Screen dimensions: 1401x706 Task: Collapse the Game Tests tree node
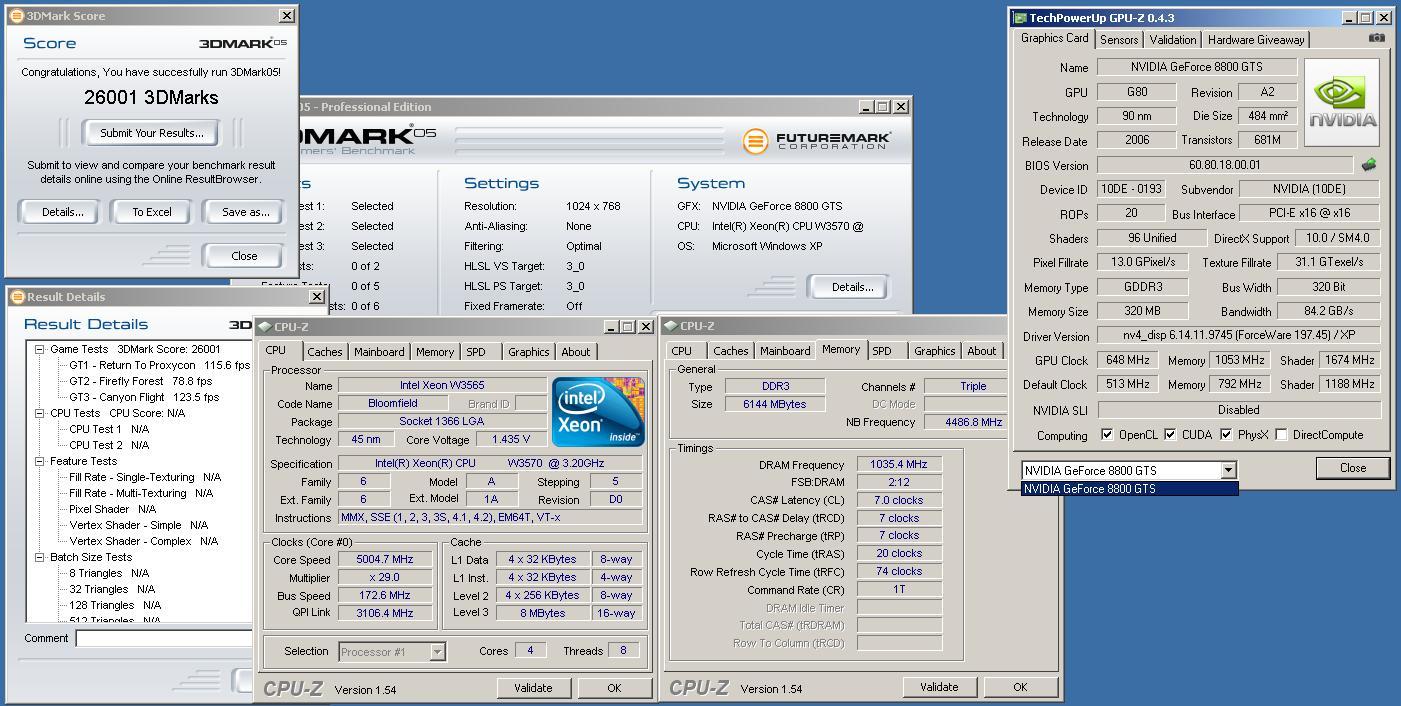point(40,349)
